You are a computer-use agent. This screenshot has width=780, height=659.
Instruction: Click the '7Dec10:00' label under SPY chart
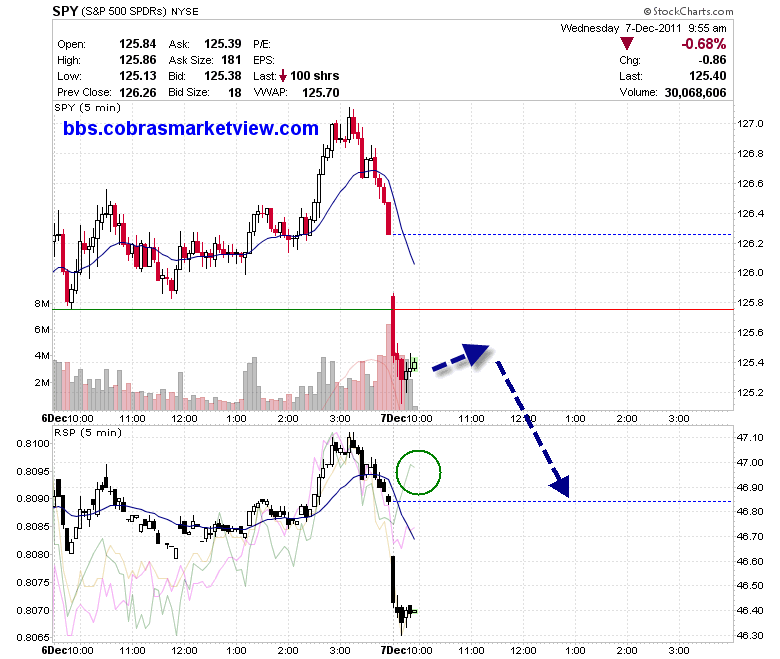[x=406, y=418]
